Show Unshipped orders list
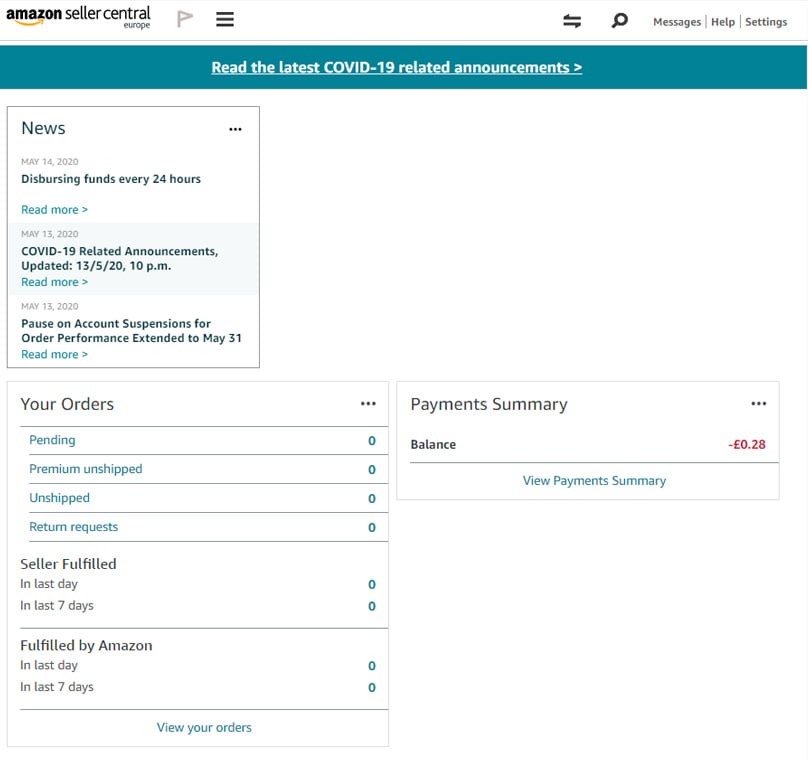The width and height of the screenshot is (808, 761). pyautogui.click(x=59, y=498)
